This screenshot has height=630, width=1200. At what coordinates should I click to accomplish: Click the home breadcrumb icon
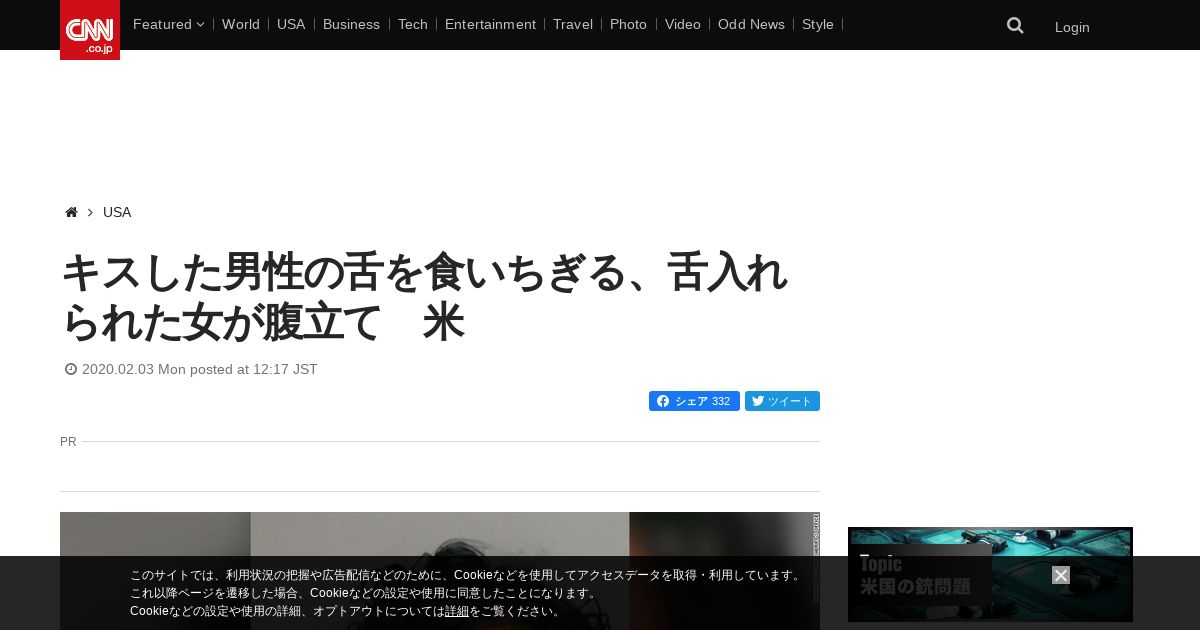click(71, 212)
